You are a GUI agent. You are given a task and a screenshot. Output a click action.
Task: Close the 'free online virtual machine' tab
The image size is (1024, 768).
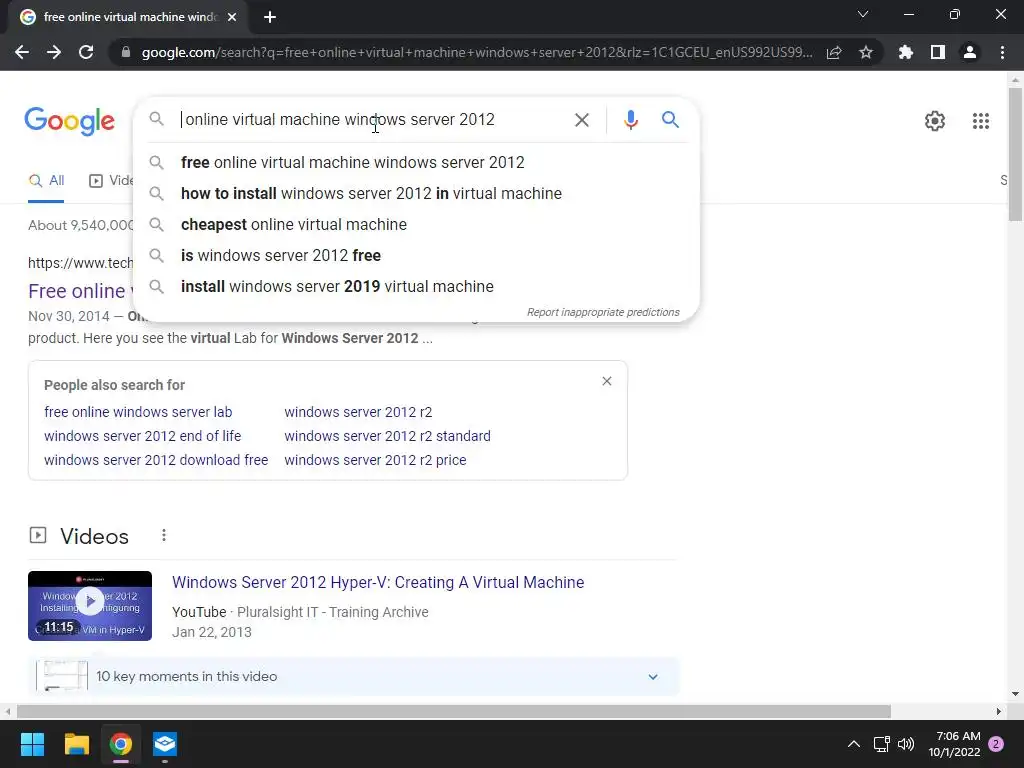coord(232,17)
